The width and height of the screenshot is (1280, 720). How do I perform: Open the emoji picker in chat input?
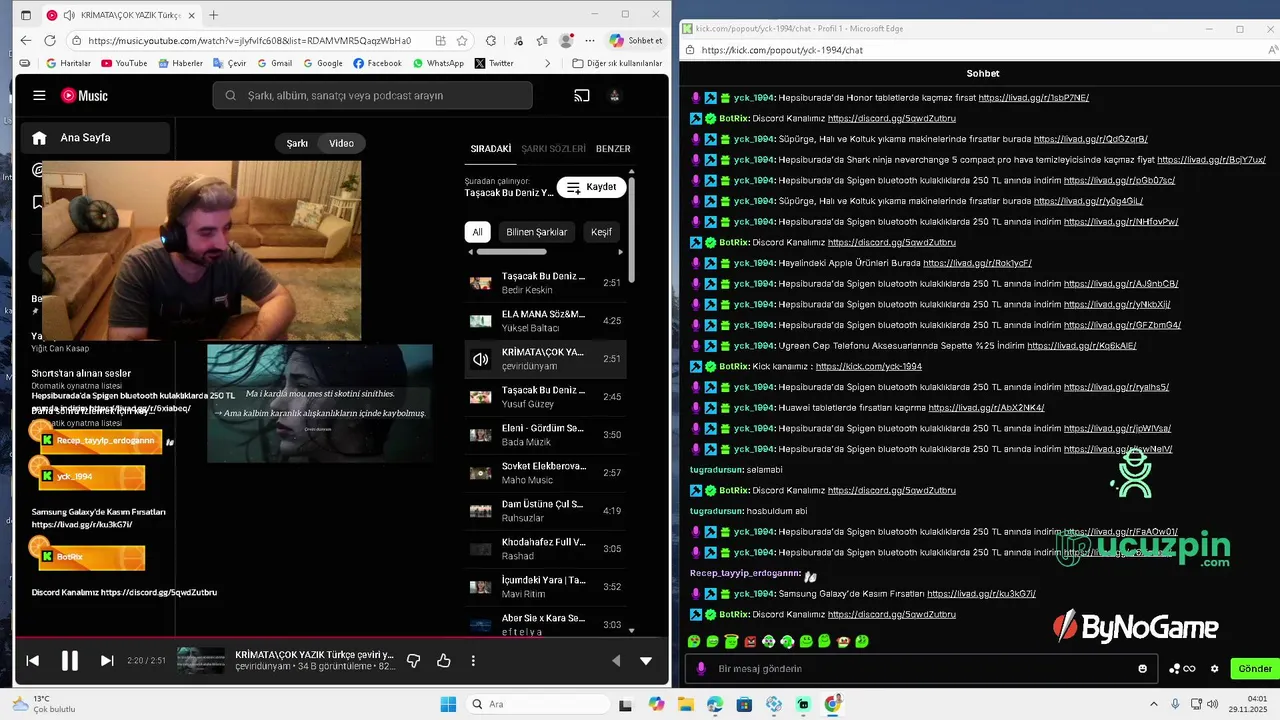tap(1143, 669)
